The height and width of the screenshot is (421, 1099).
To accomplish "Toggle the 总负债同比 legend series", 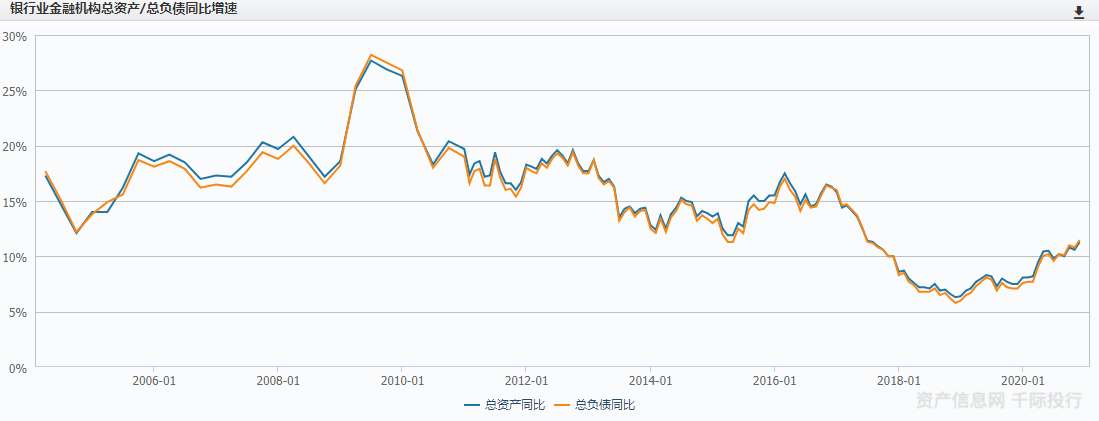I will pos(594,404).
